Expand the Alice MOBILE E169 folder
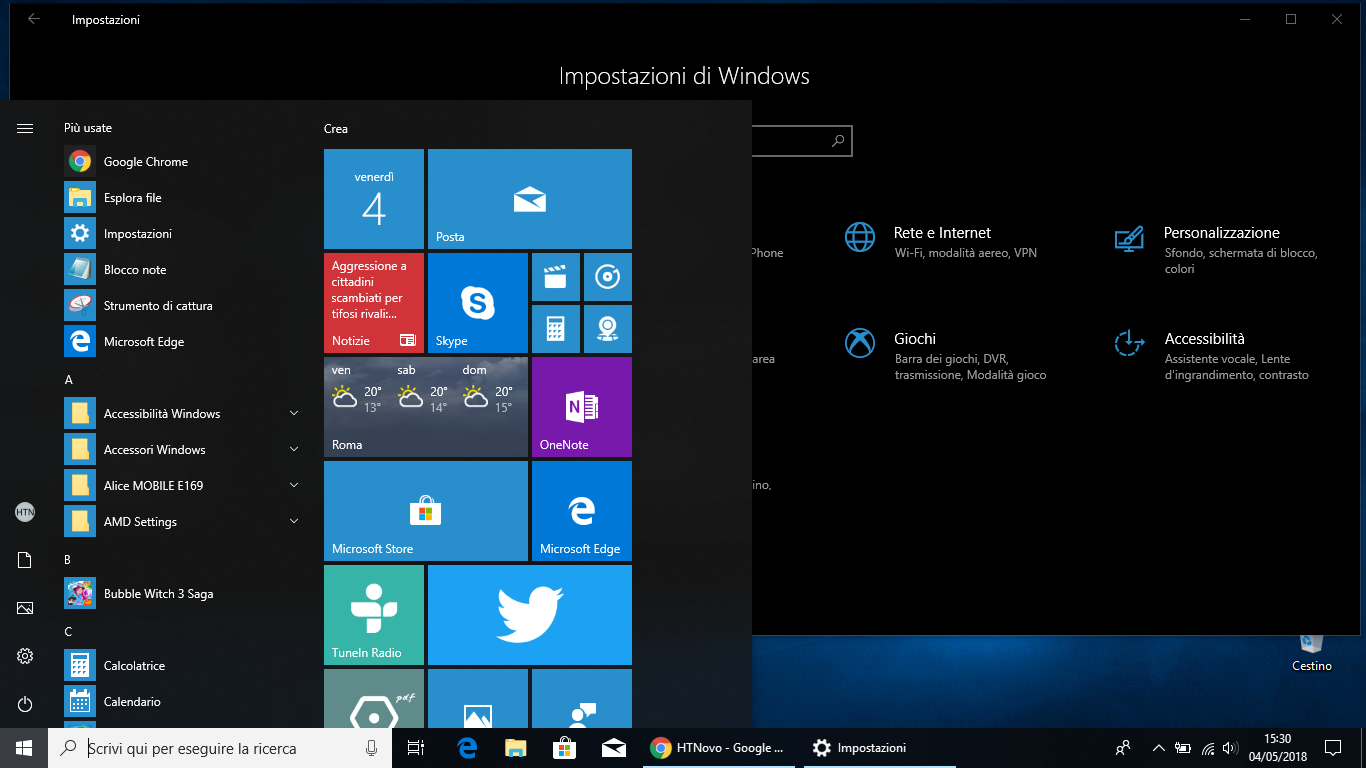The height and width of the screenshot is (768, 1366). [182, 486]
